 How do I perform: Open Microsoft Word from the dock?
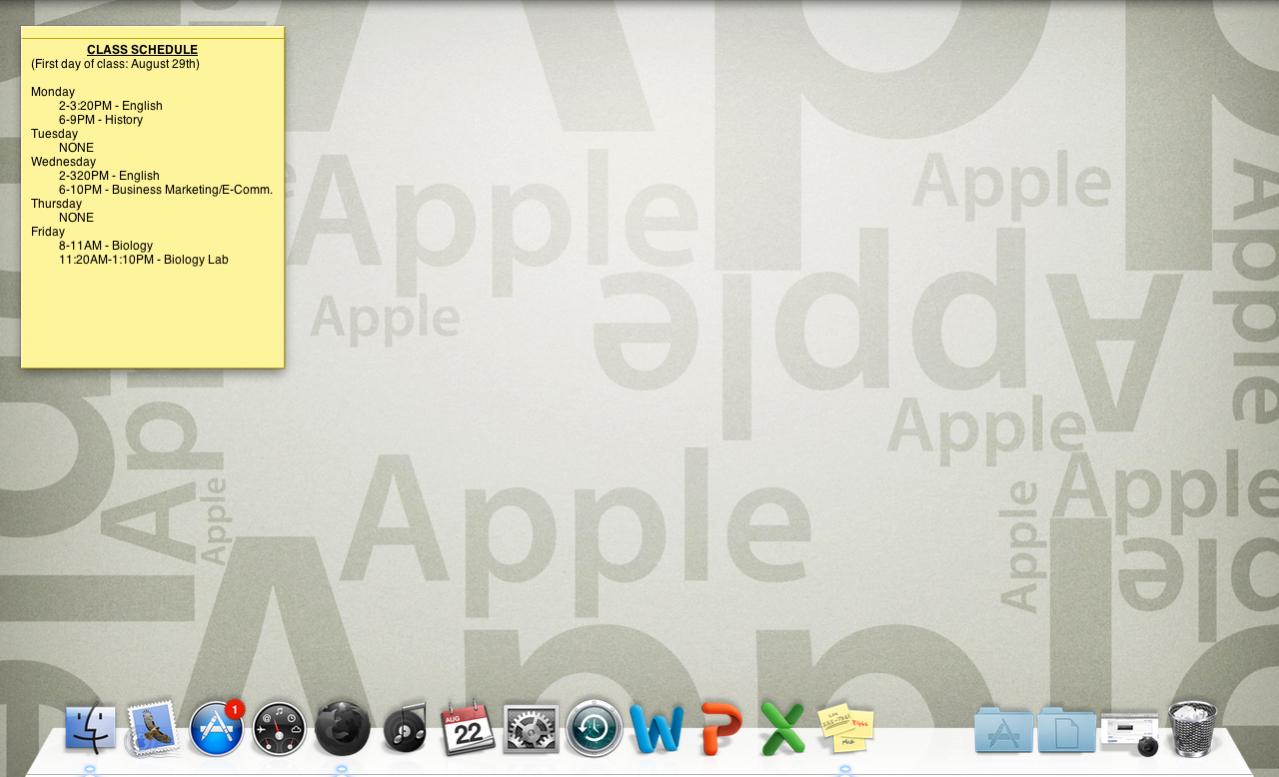[x=657, y=729]
